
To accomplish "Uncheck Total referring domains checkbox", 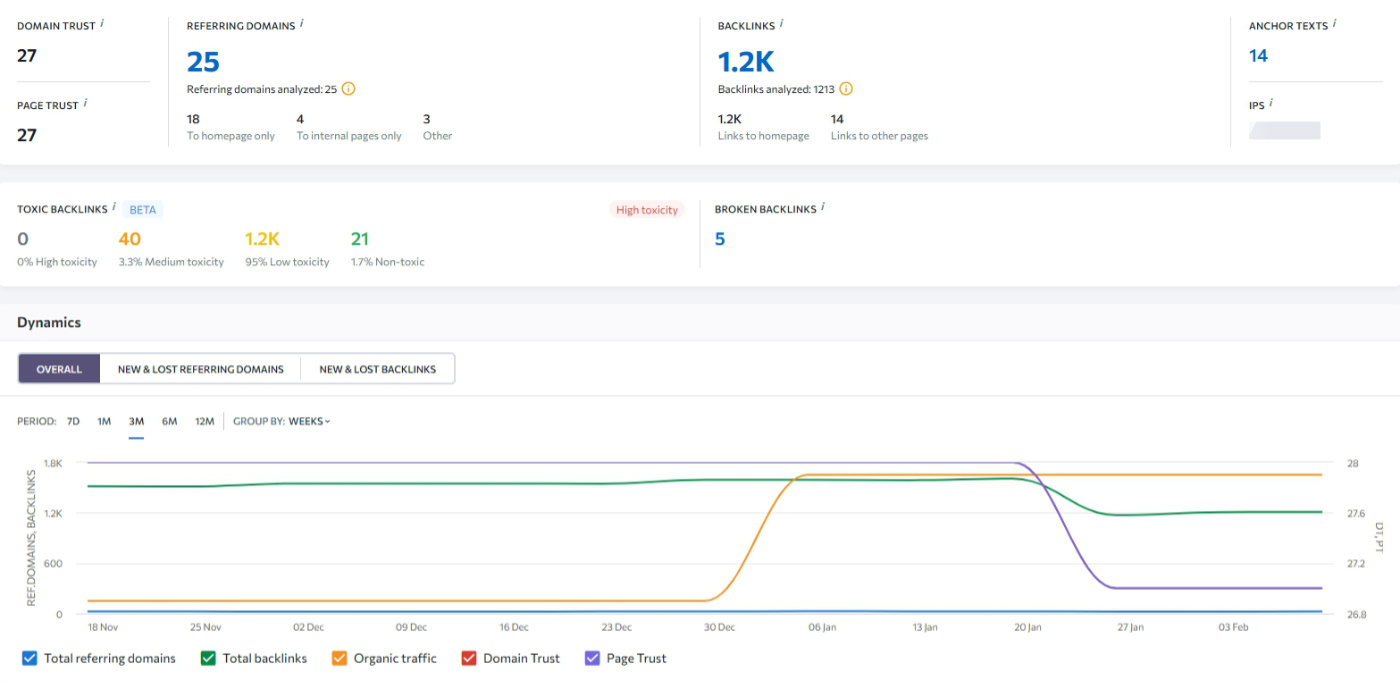I will coord(29,658).
